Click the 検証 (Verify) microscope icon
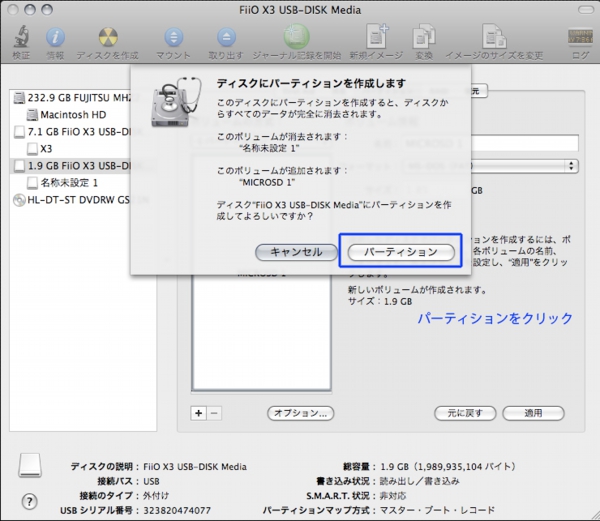600x521 pixels. tap(21, 38)
